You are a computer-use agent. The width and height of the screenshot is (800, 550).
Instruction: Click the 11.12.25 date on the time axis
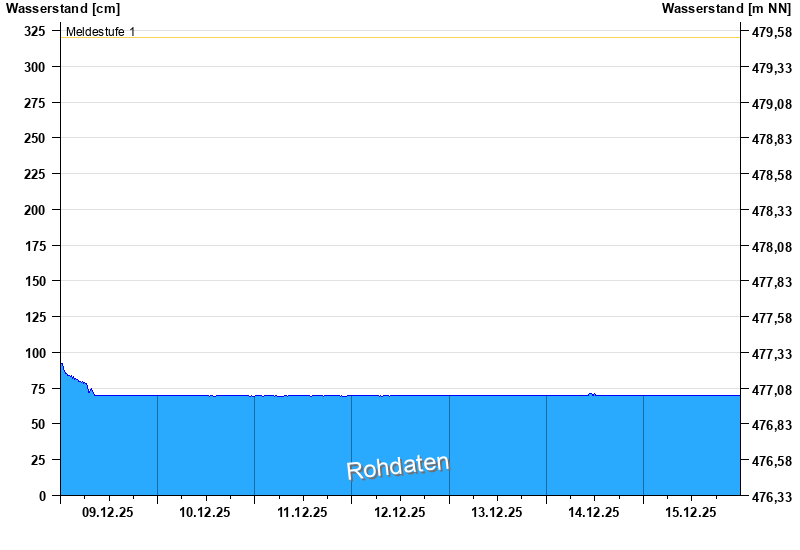pos(302,512)
